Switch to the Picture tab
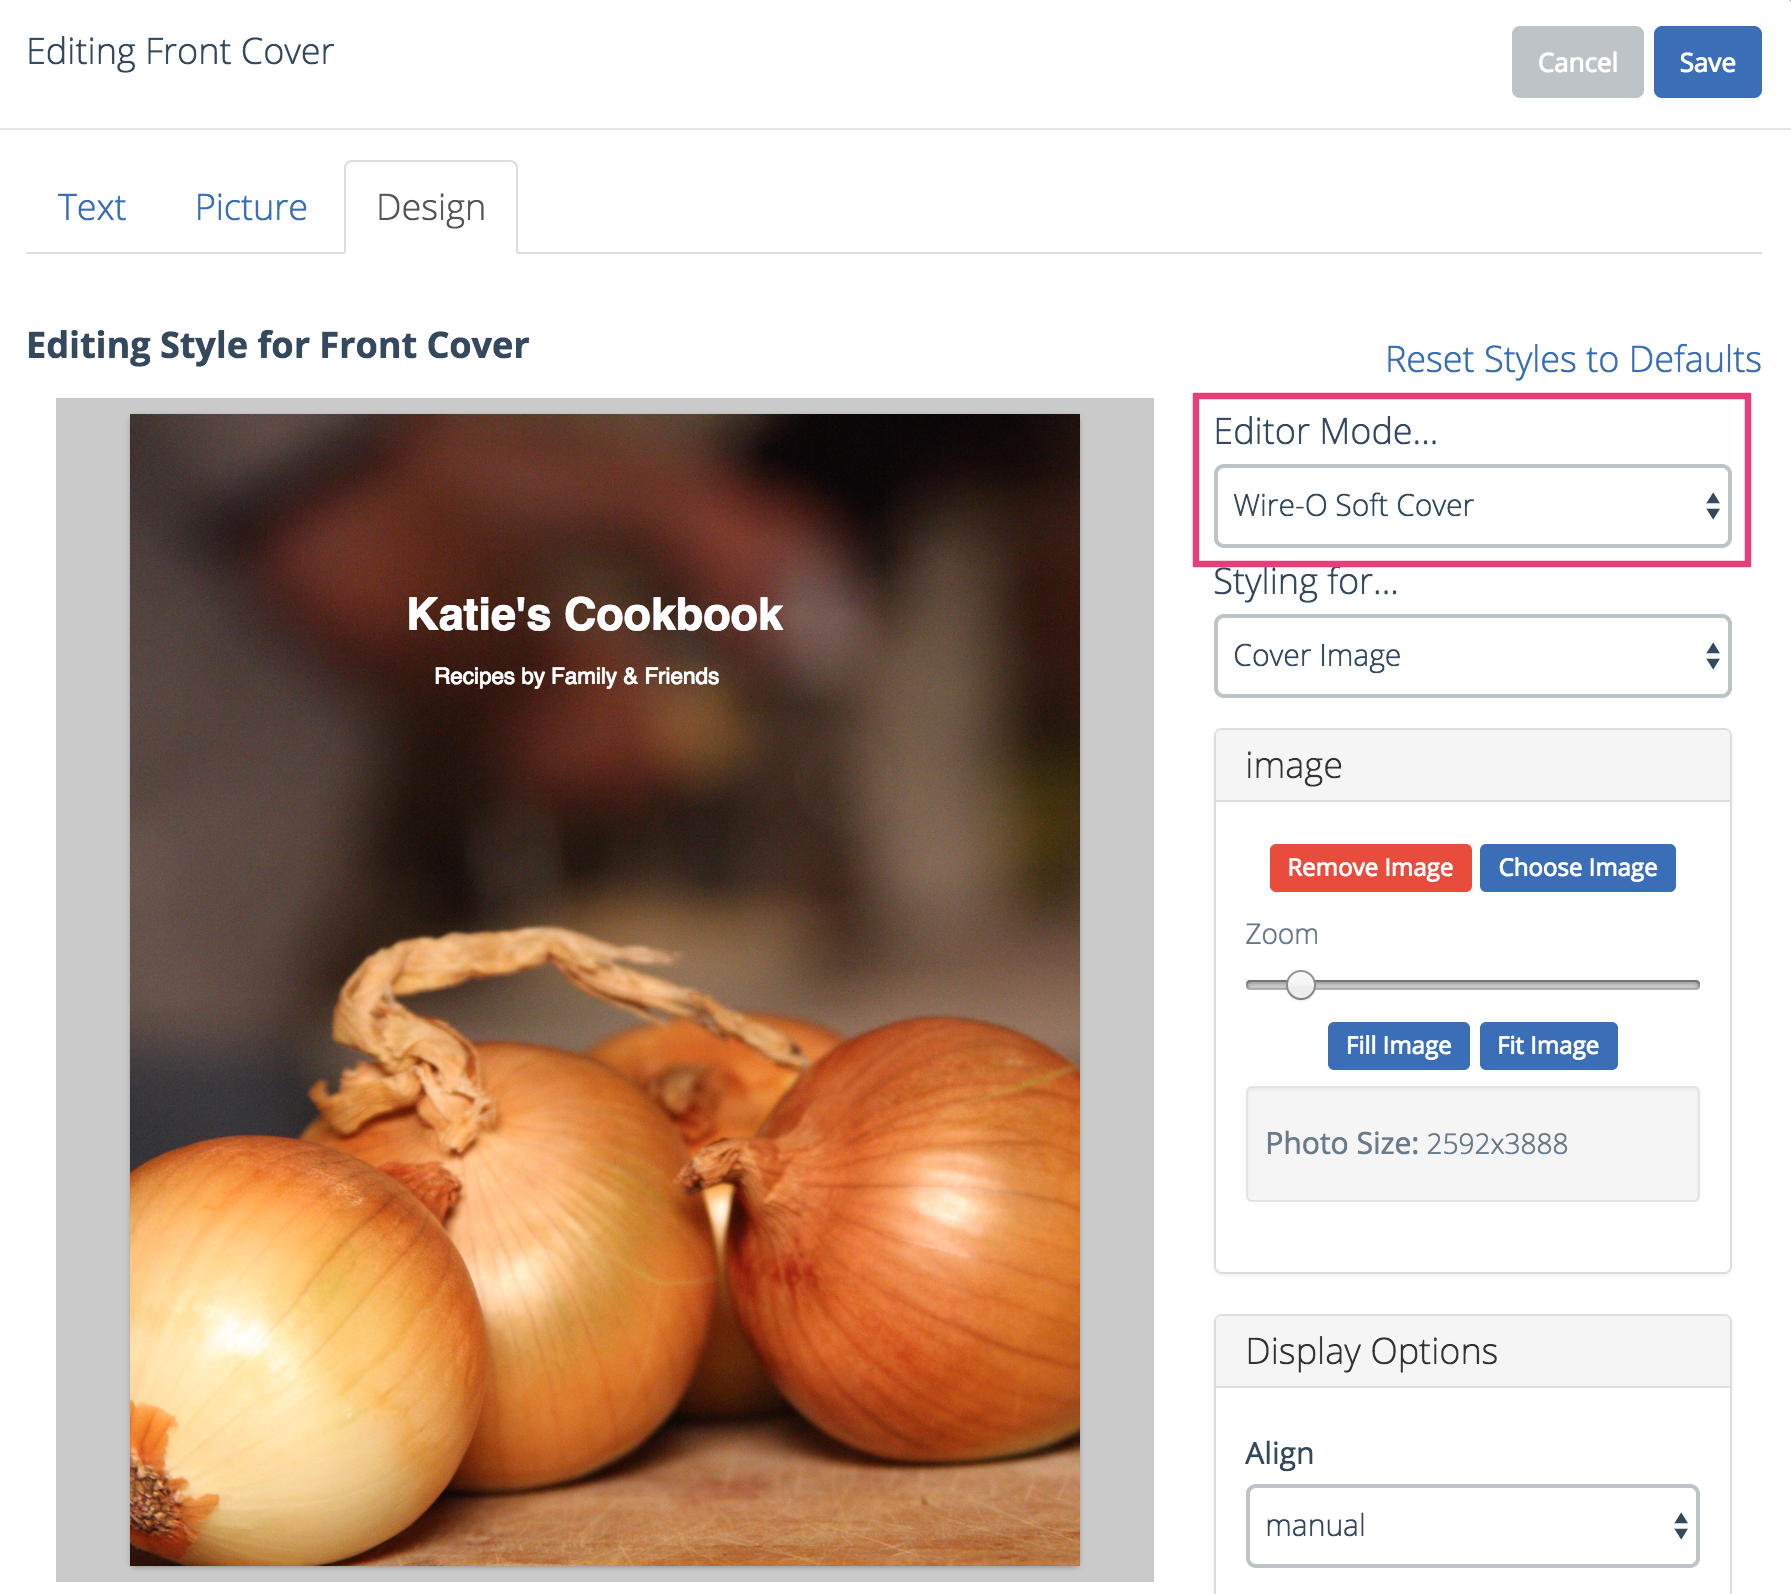Viewport: 1791px width, 1594px height. click(251, 207)
